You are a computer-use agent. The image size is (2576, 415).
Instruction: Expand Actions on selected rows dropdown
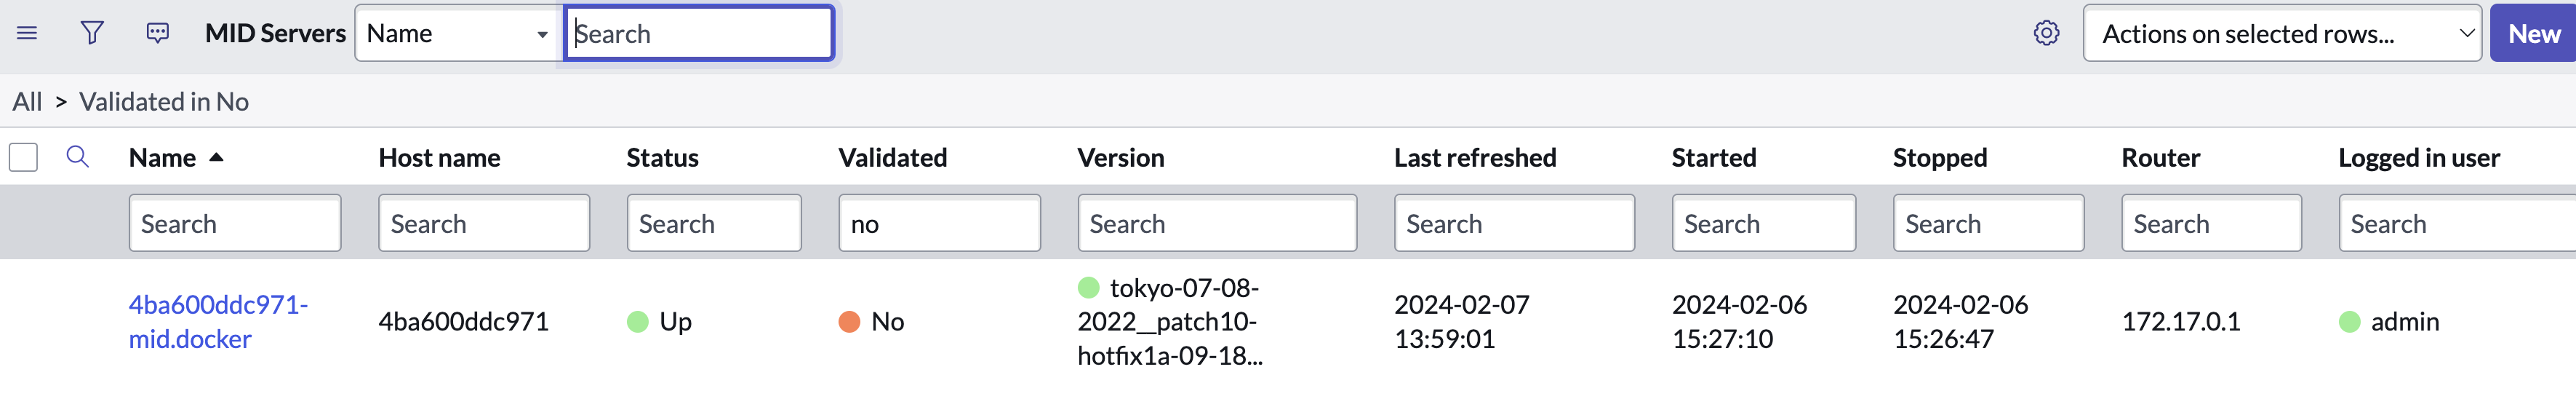2281,33
